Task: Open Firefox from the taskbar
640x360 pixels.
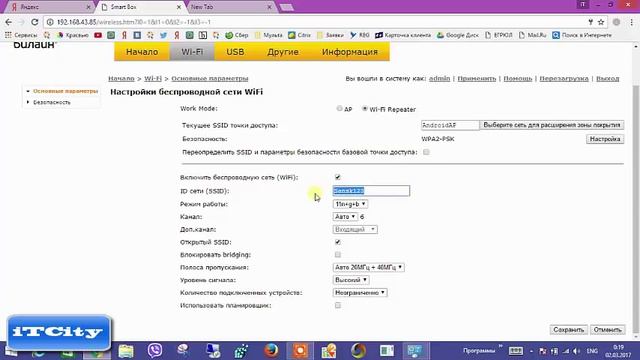Action: [x=271, y=351]
